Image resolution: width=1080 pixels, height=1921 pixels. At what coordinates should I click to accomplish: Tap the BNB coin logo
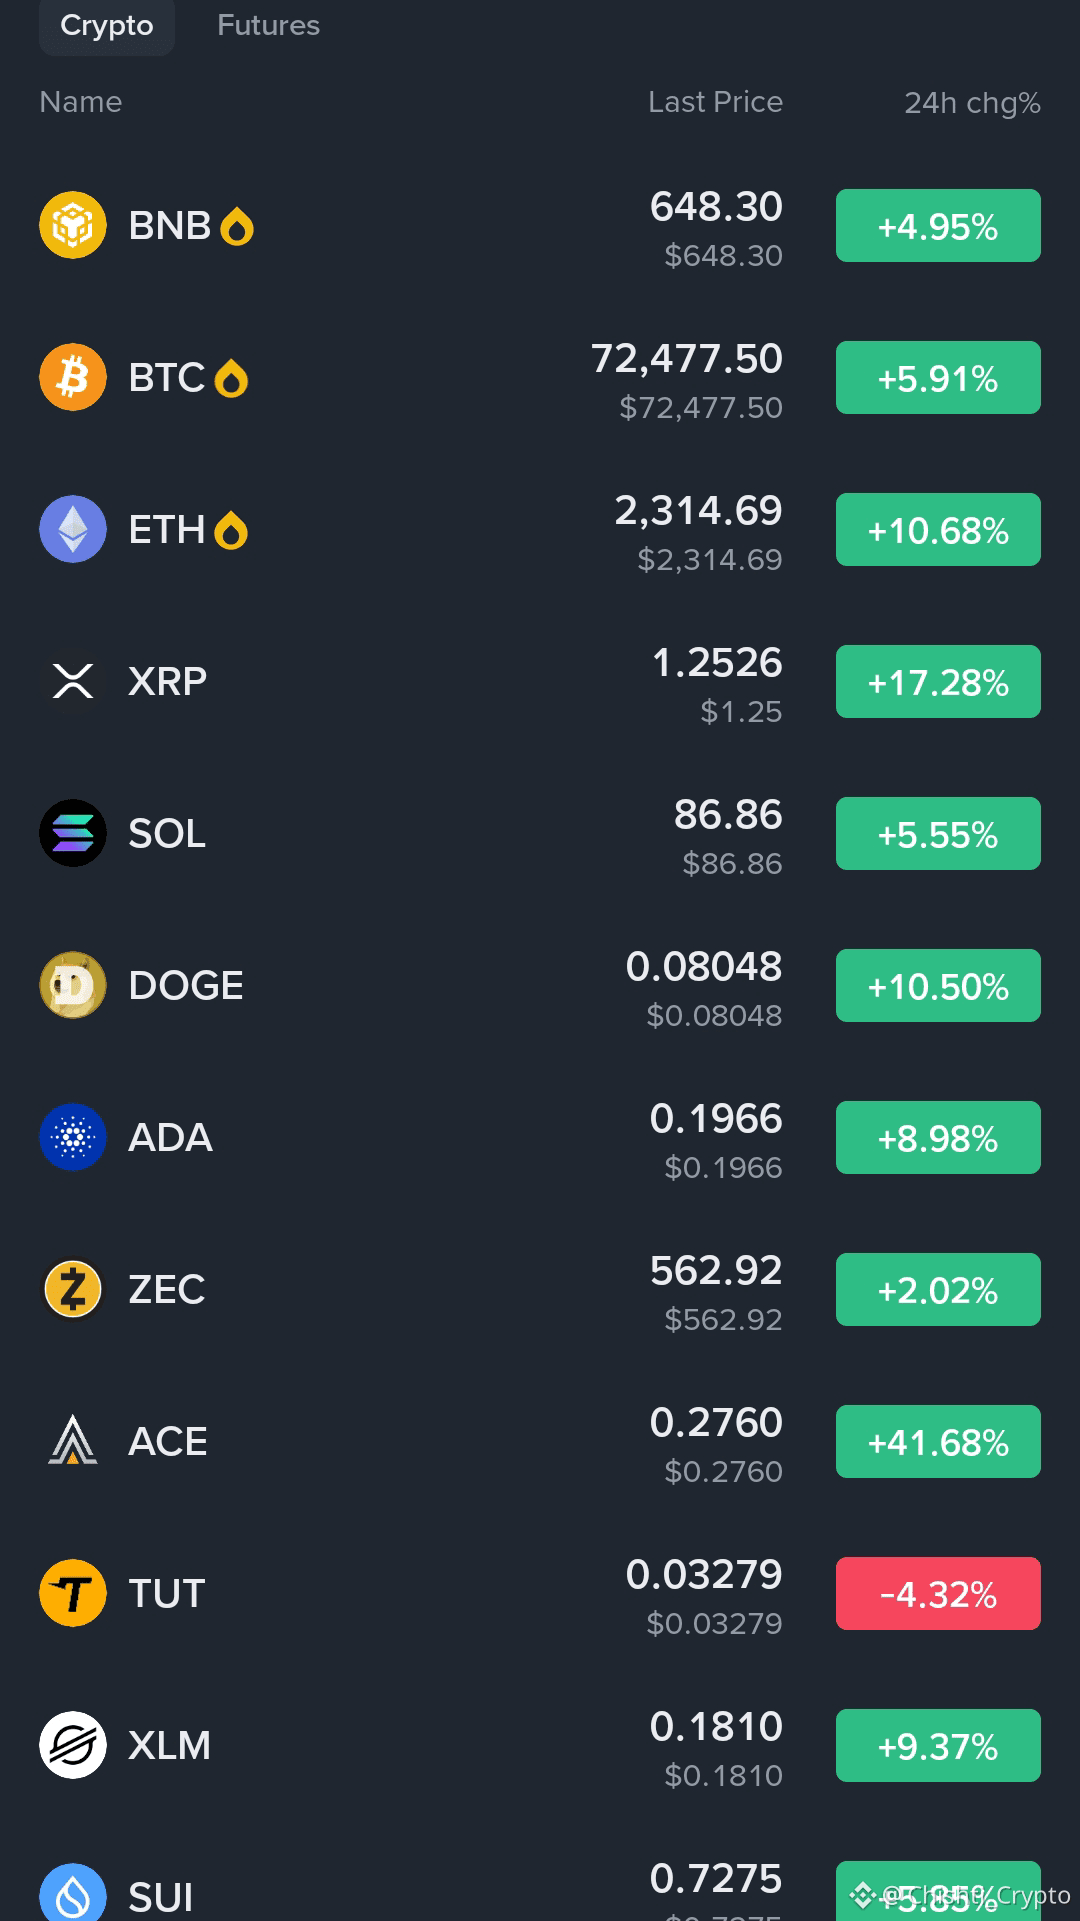[73, 225]
